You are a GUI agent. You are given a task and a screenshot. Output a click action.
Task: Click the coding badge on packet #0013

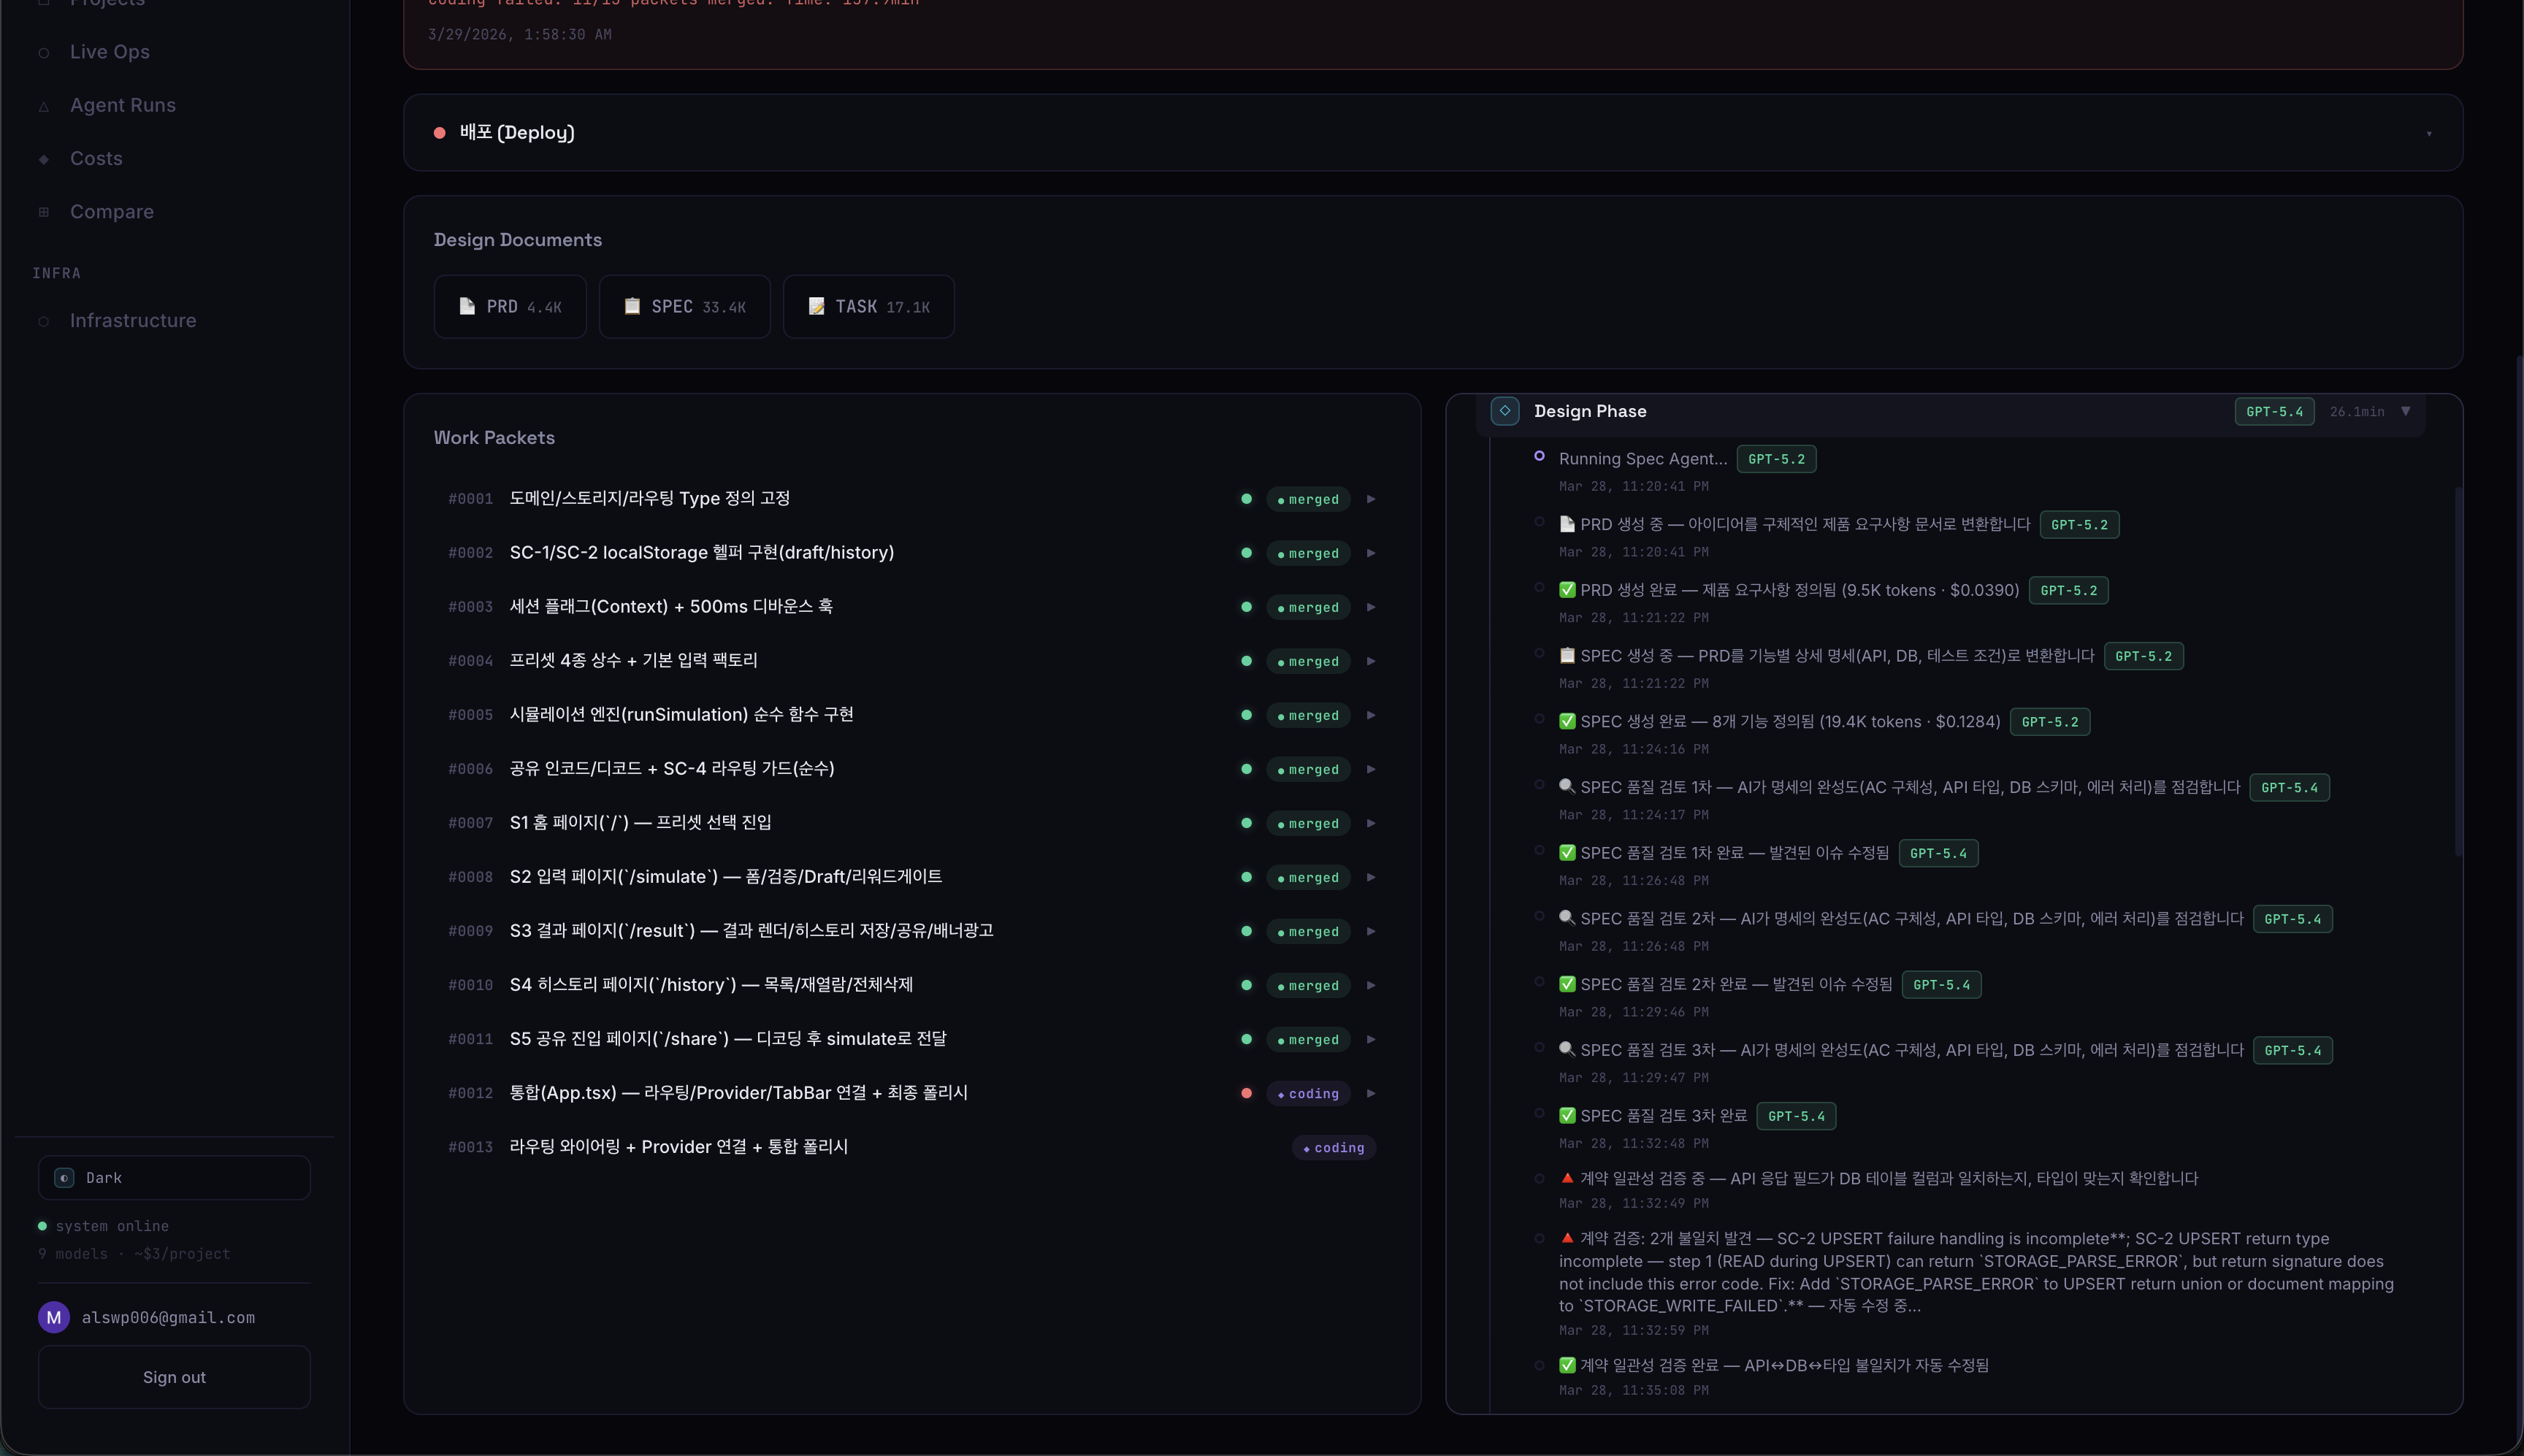[1333, 1148]
